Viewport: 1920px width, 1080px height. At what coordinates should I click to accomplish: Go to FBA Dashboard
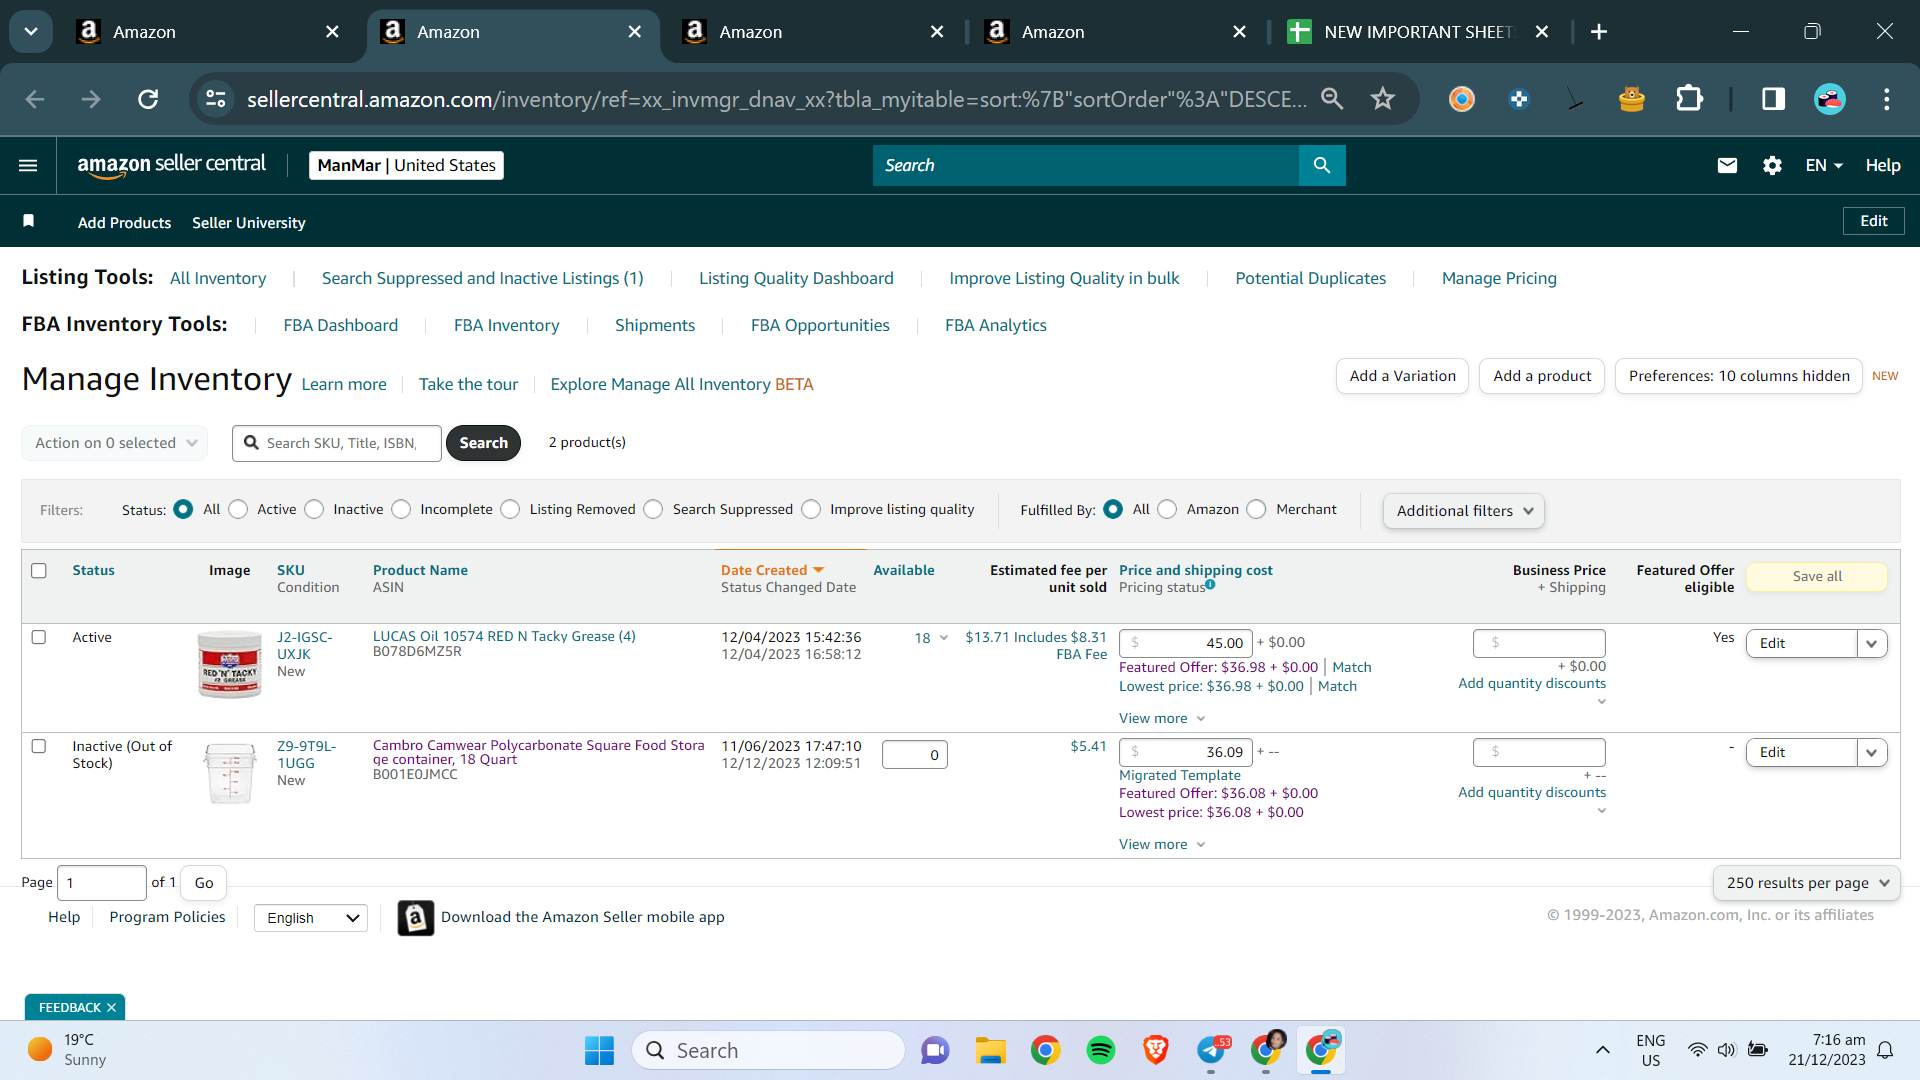pos(340,325)
